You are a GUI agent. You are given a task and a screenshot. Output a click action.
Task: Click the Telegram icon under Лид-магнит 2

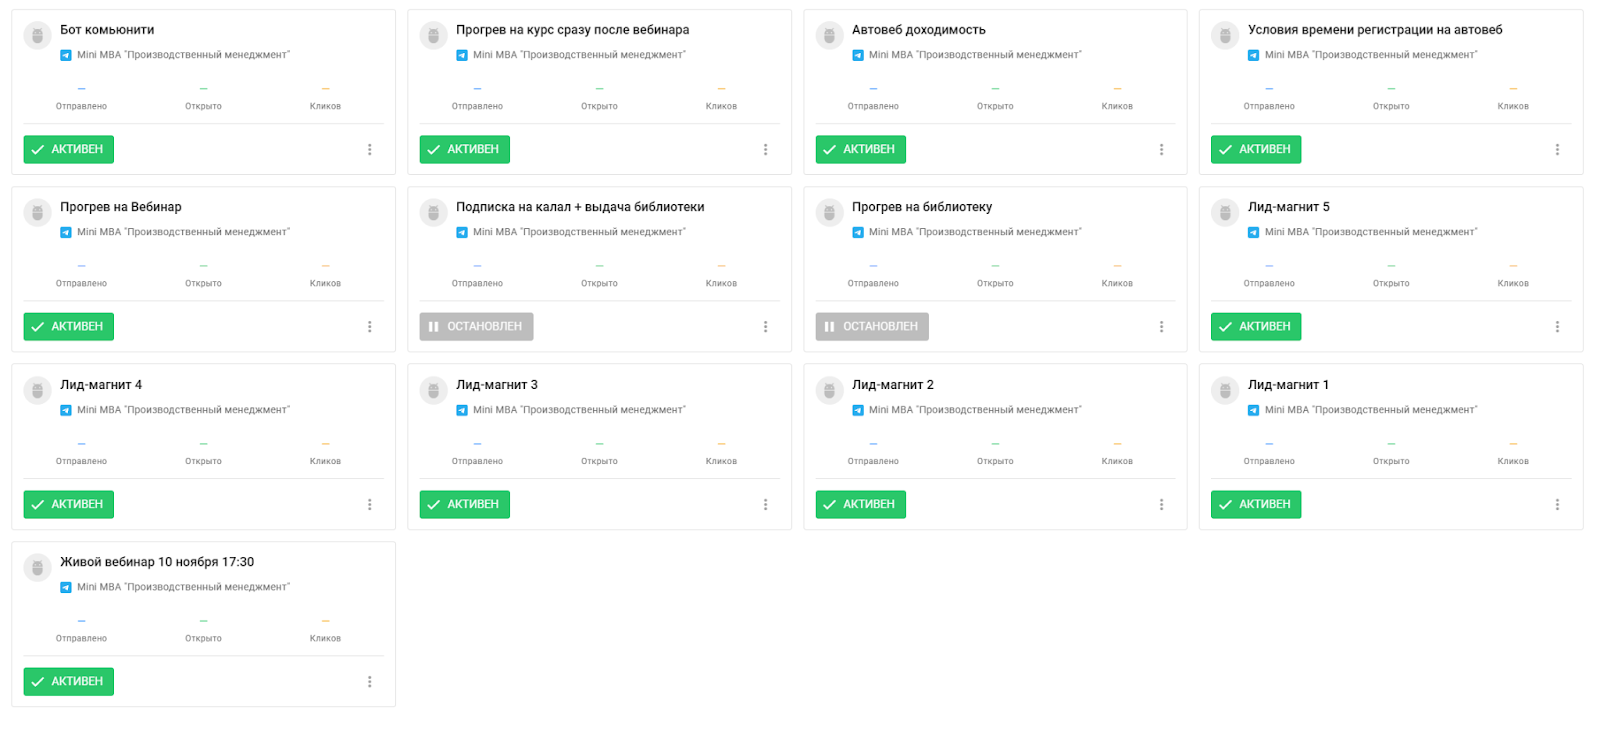tap(858, 410)
